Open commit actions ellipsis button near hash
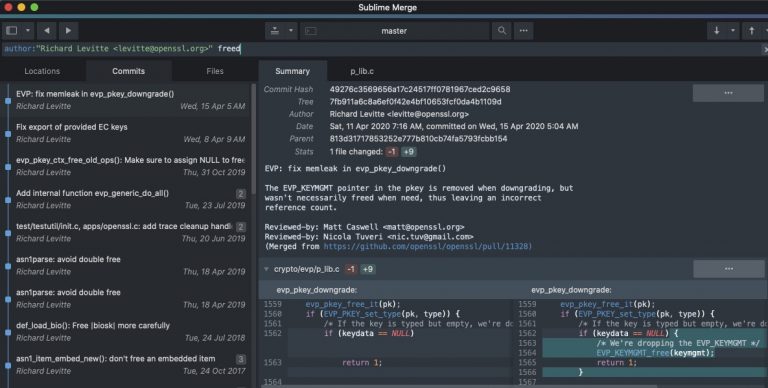 point(728,93)
